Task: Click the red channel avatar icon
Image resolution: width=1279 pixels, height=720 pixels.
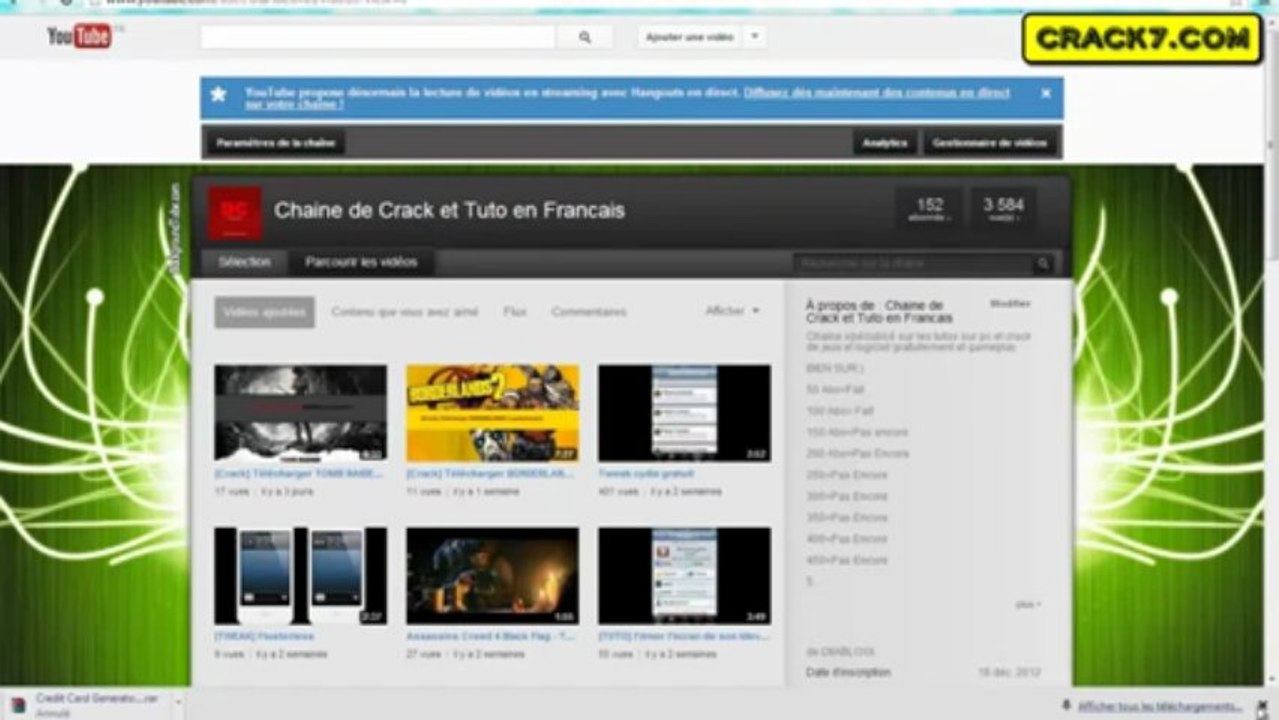Action: [x=234, y=211]
